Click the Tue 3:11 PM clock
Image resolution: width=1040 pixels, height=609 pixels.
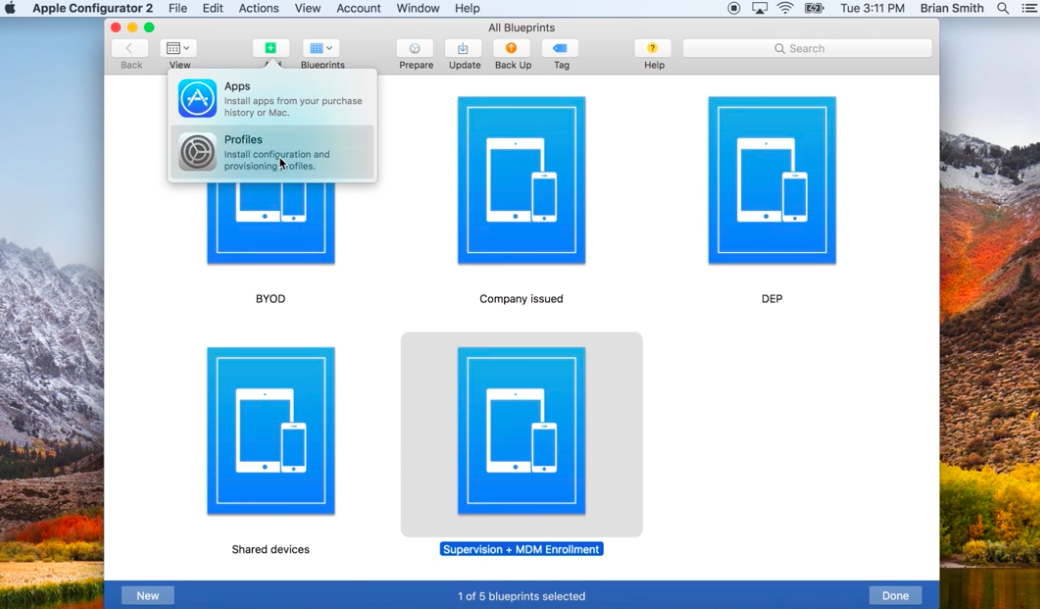click(872, 8)
